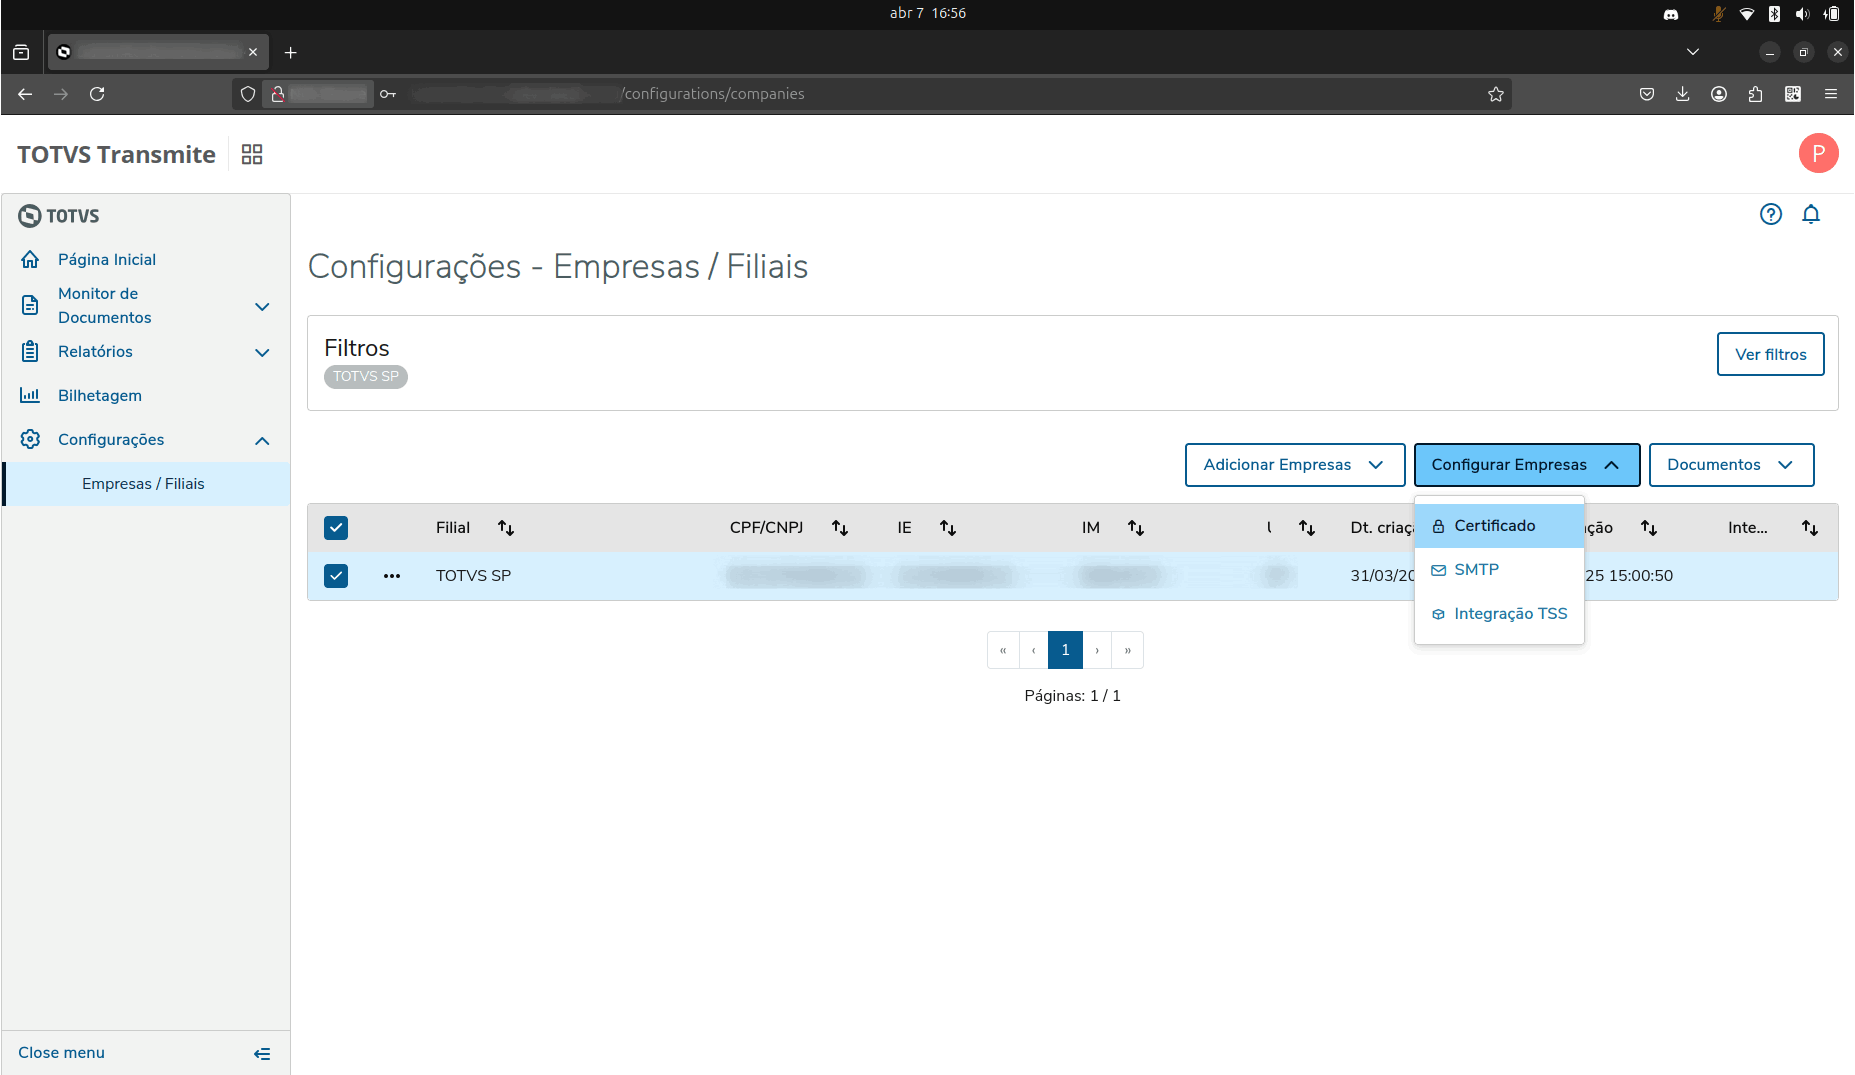The height and width of the screenshot is (1075, 1855).
Task: Select SMTP from the dropdown menu
Action: click(x=1499, y=570)
